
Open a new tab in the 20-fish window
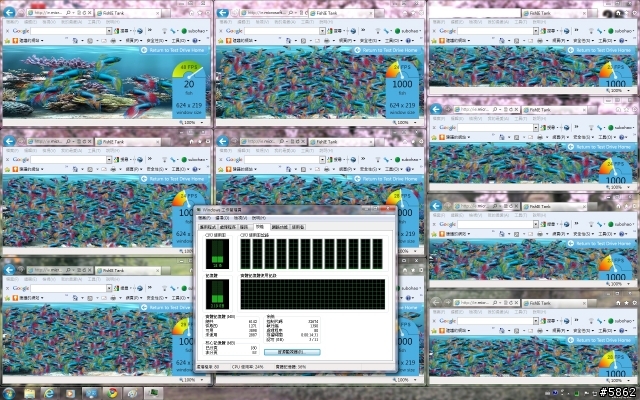(166, 13)
